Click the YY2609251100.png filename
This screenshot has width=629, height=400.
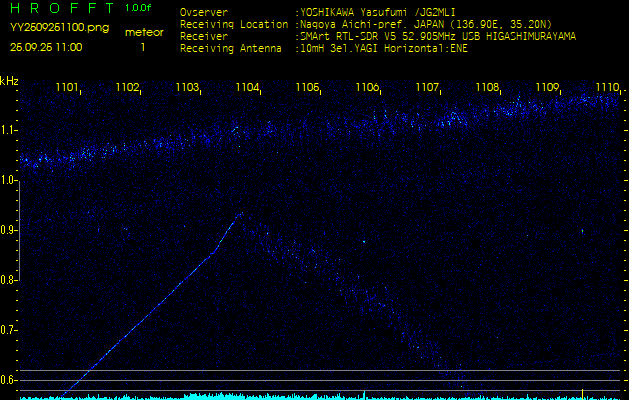59,29
